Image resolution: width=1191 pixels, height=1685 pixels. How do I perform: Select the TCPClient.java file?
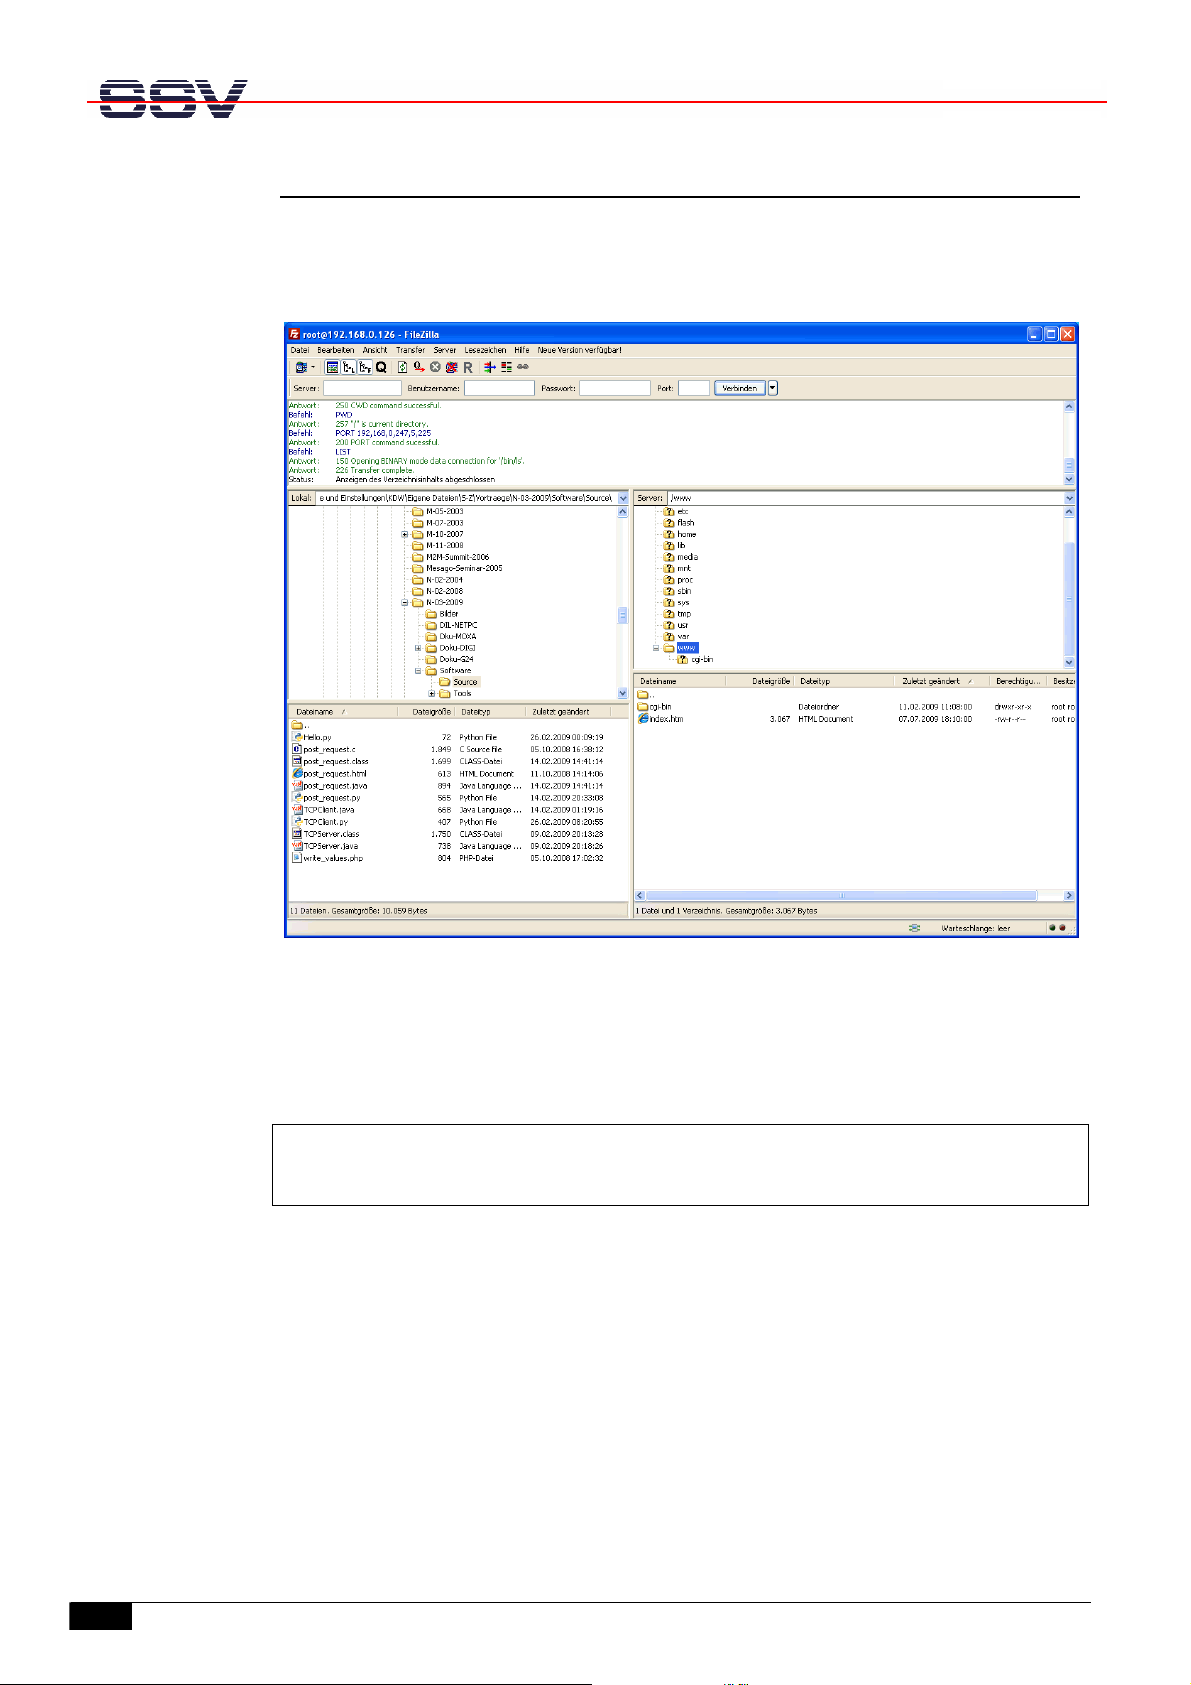329,810
